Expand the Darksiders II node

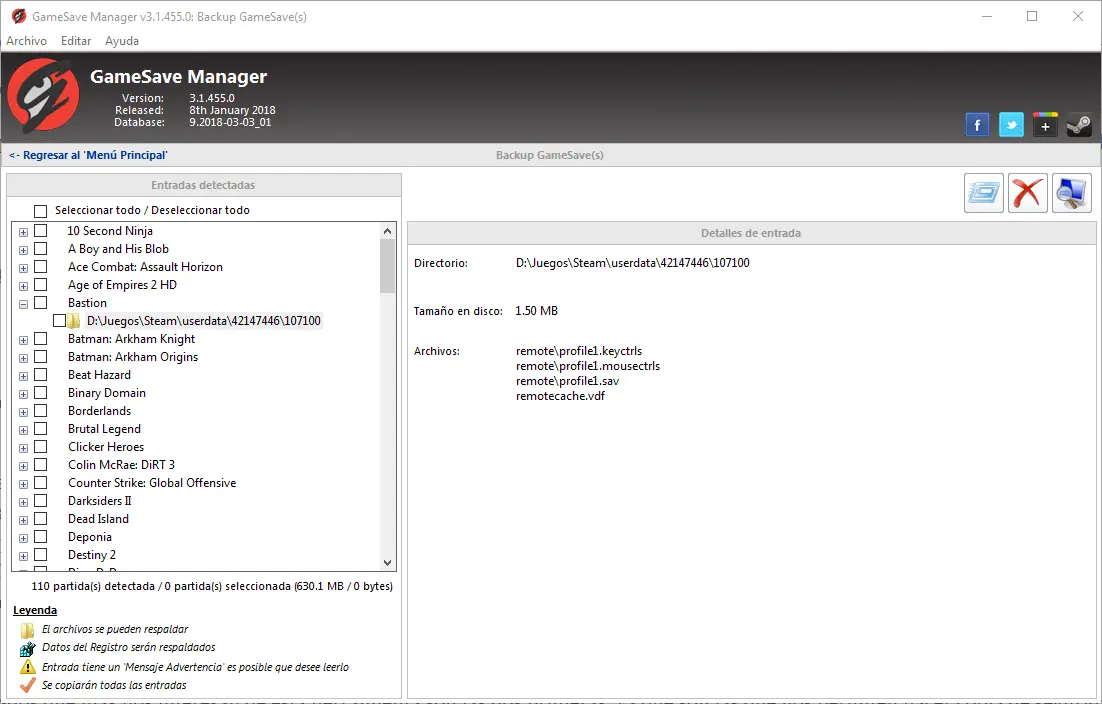click(23, 502)
